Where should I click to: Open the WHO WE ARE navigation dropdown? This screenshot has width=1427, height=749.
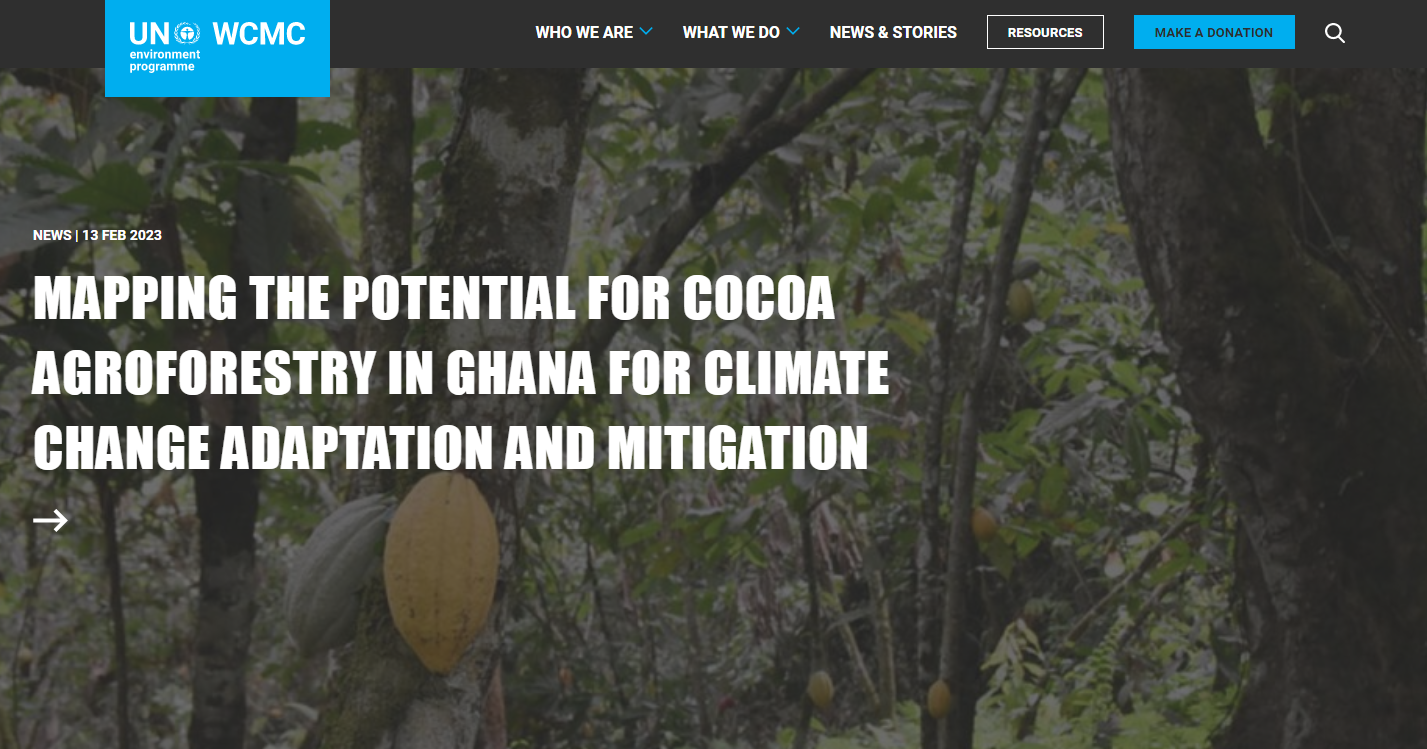click(x=583, y=31)
